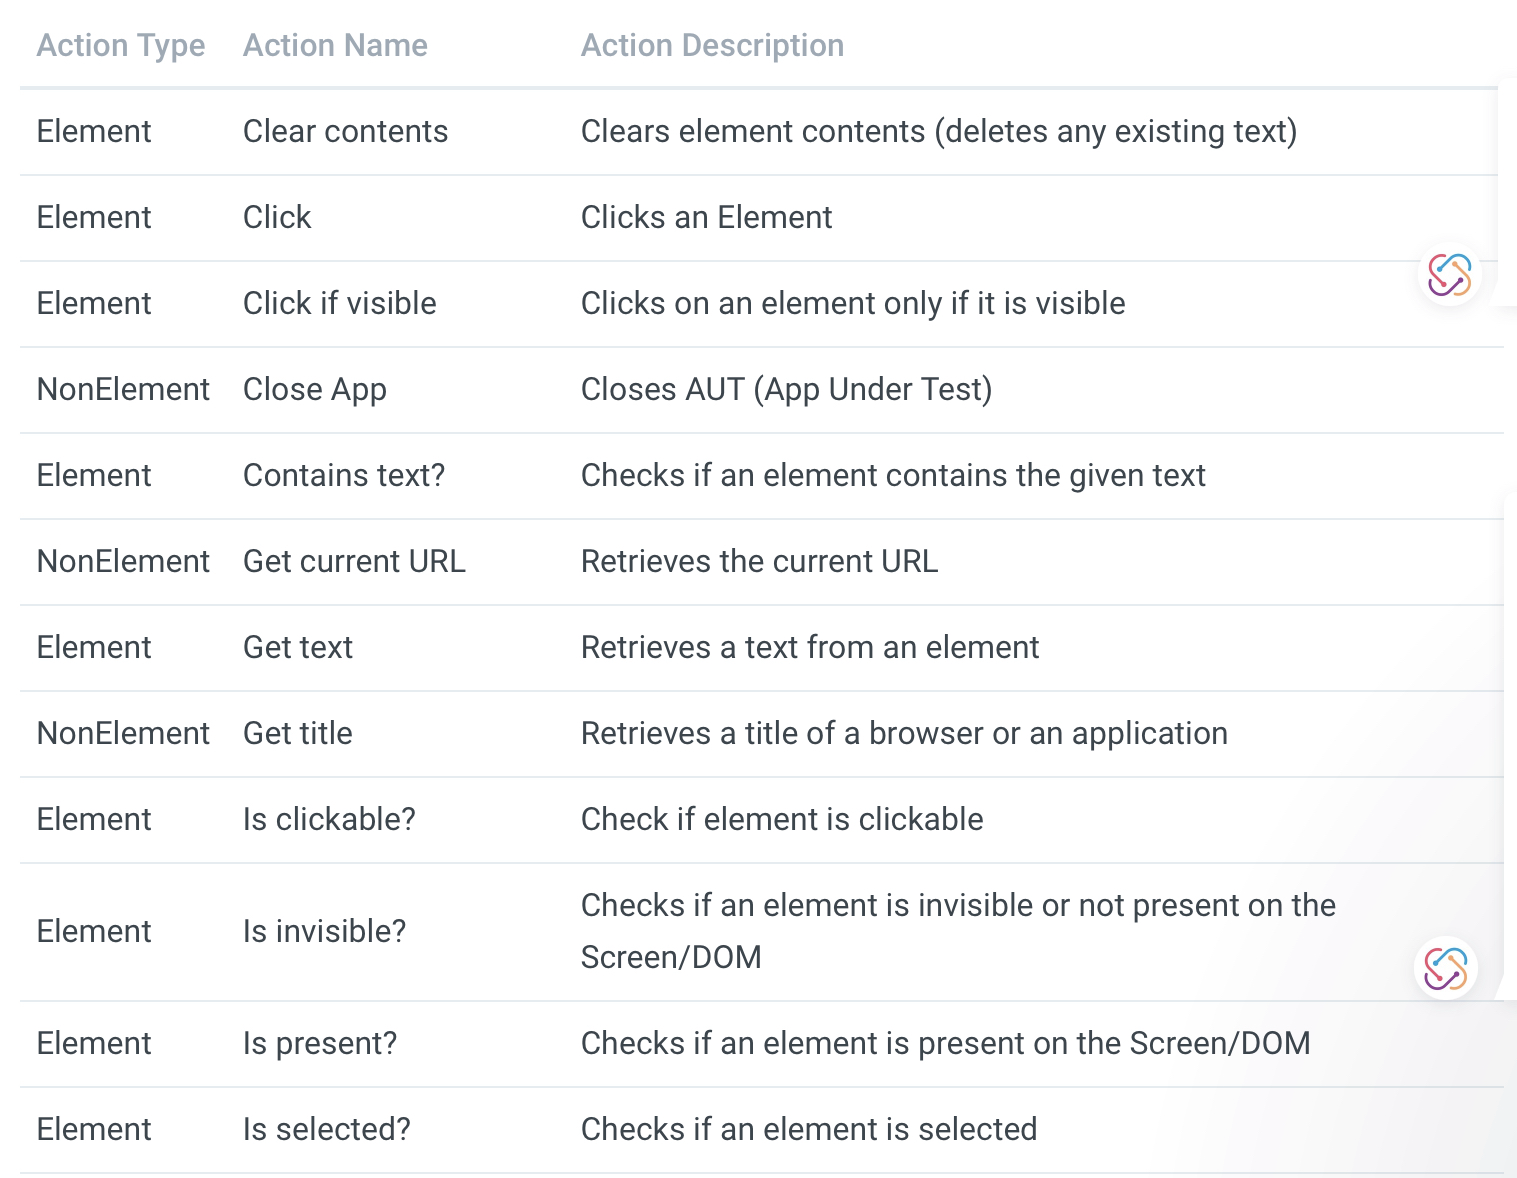The image size is (1517, 1178).
Task: Select the Get current URL action name
Action: pos(354,561)
